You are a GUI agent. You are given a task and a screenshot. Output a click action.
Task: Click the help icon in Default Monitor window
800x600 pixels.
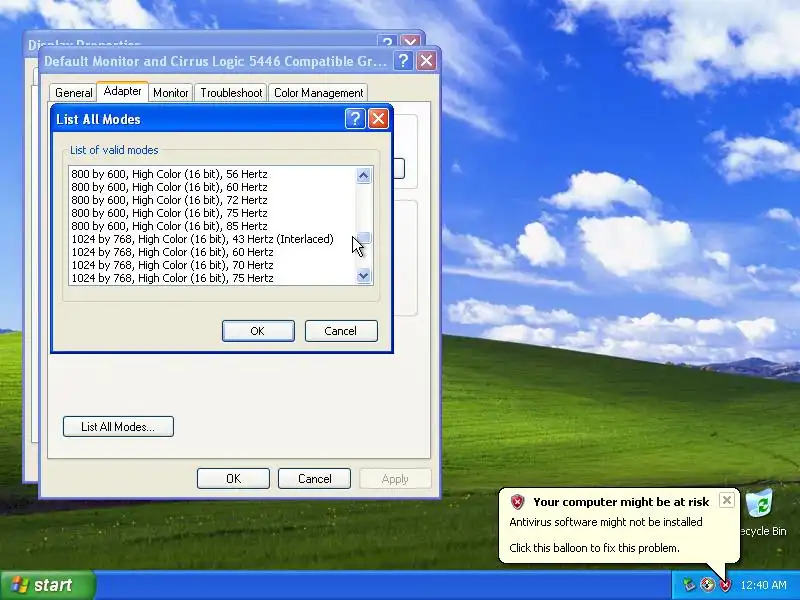[x=403, y=61]
